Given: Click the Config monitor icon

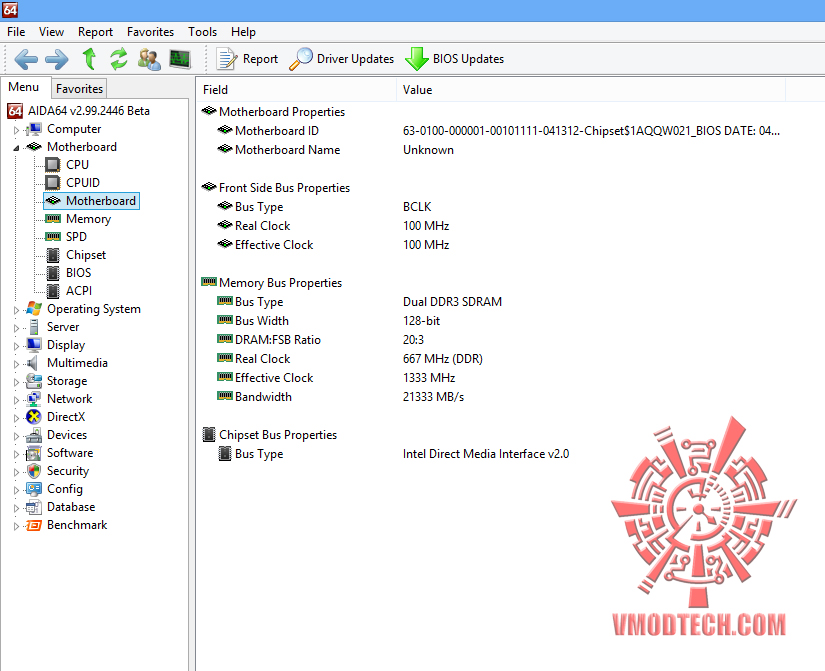Looking at the screenshot, I should tap(34, 489).
